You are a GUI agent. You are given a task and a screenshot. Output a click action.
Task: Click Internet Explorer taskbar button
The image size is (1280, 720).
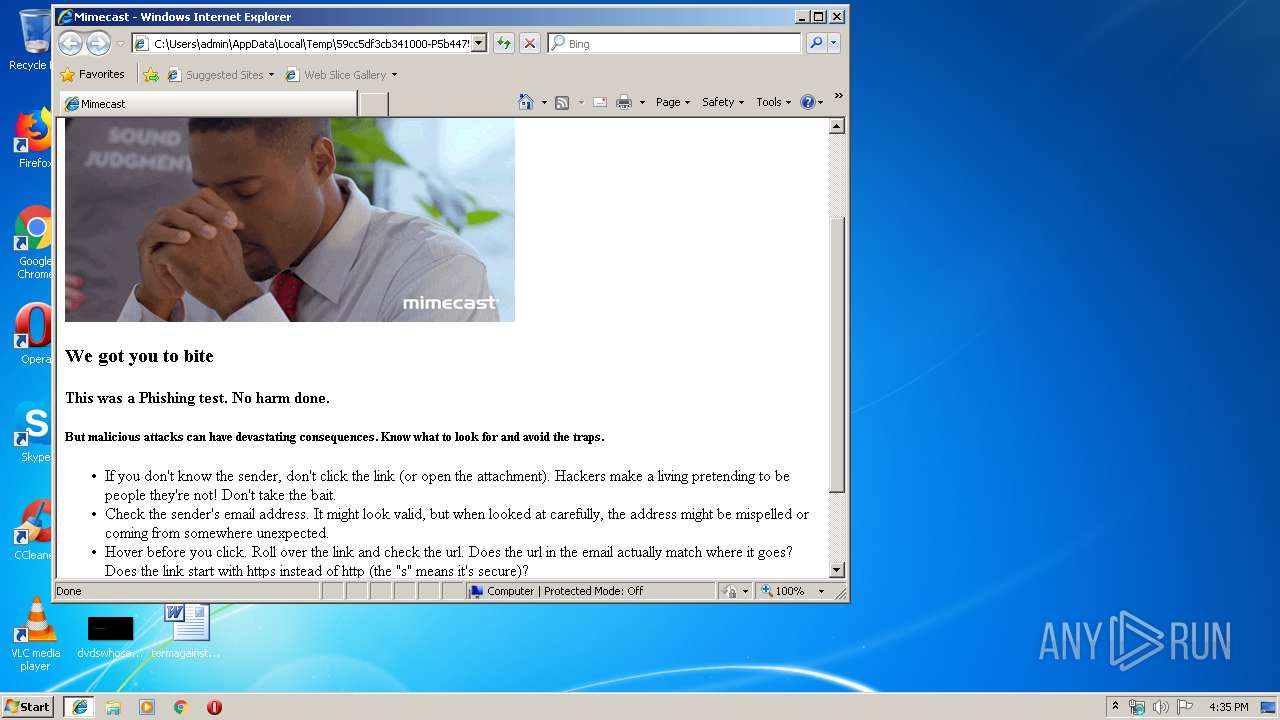(79, 707)
